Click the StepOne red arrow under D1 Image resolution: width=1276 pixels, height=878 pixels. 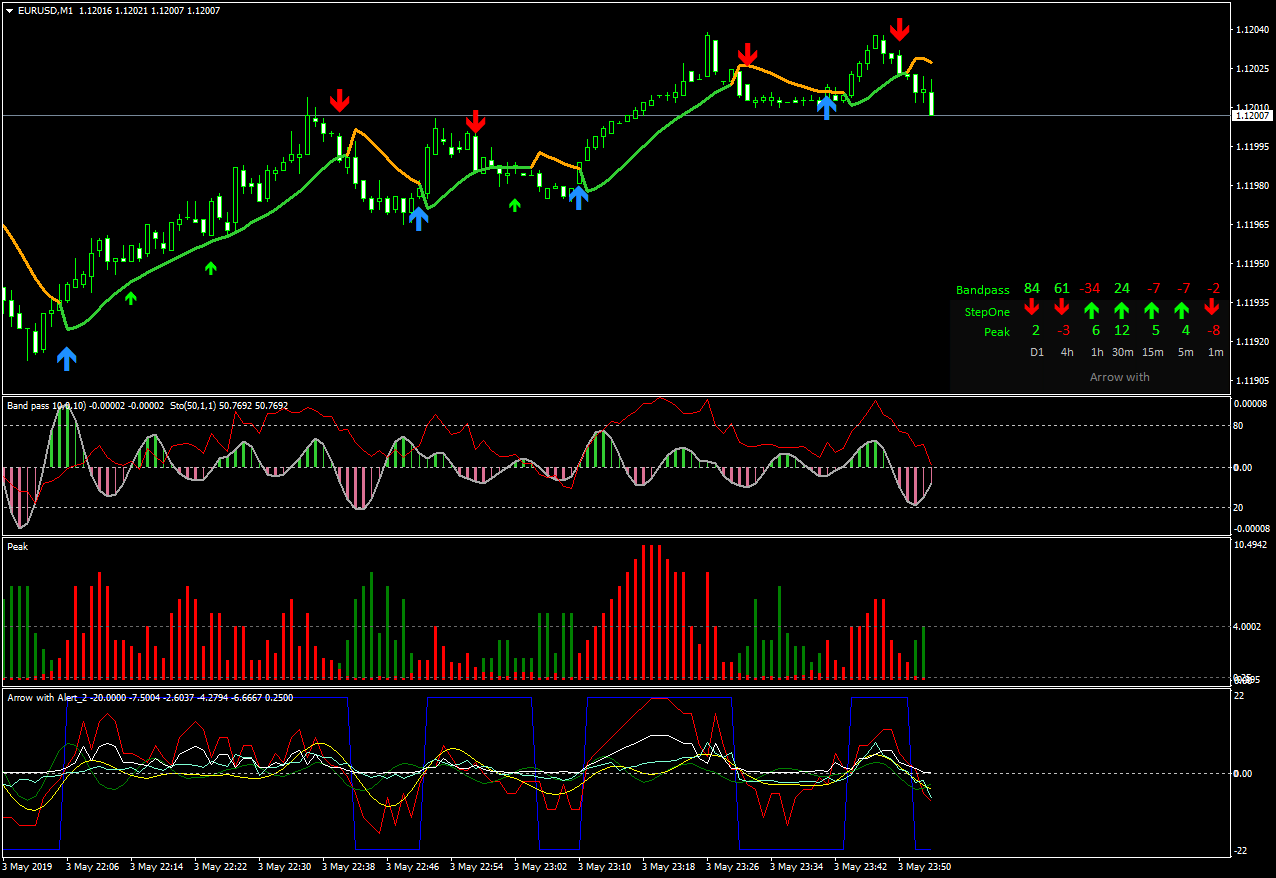[x=1032, y=309]
